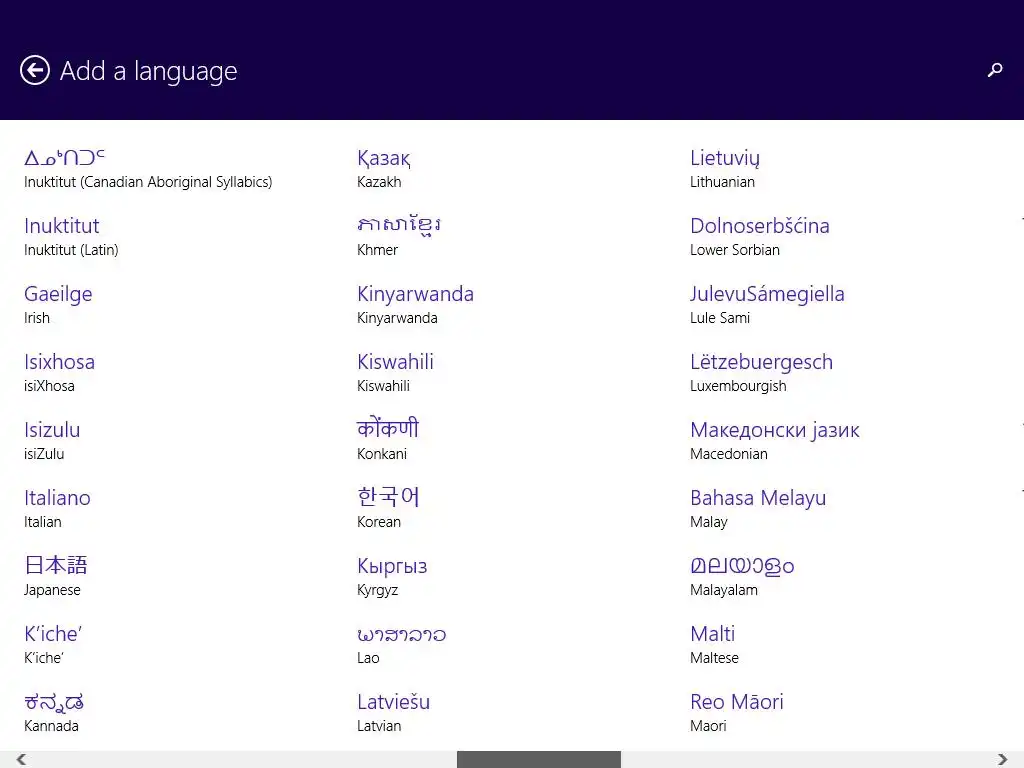The width and height of the screenshot is (1024, 768).
Task: Choose the Khmer language tile
Action: [x=399, y=237]
